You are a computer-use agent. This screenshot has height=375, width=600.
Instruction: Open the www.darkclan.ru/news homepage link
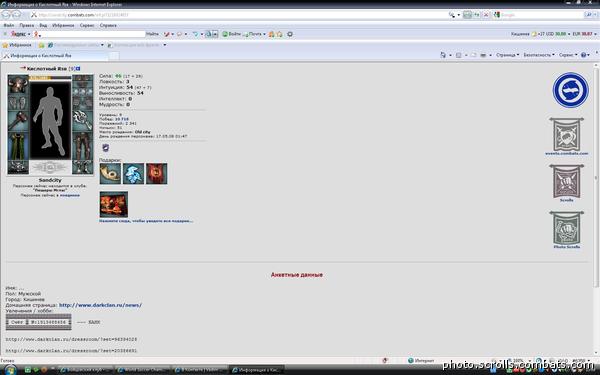coord(100,305)
